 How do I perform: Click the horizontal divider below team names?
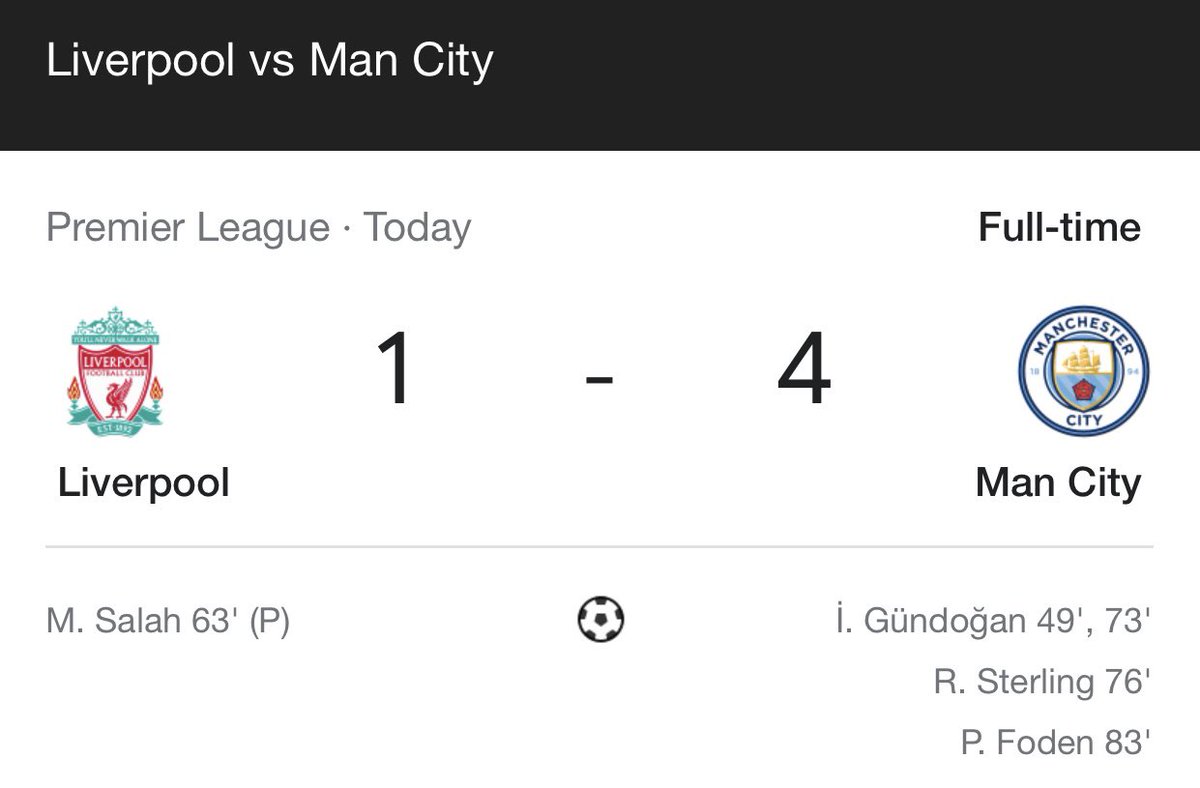(599, 547)
